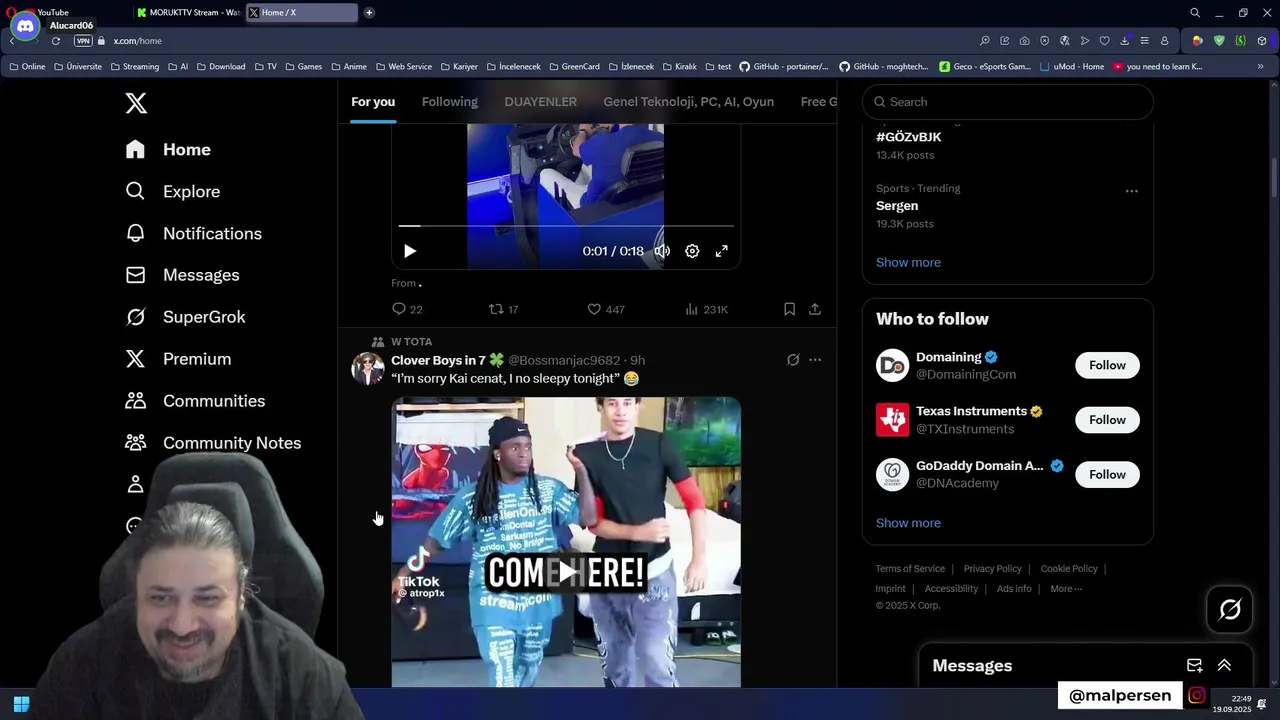Open the Ads info link
This screenshot has width=1280, height=720.
point(1014,589)
